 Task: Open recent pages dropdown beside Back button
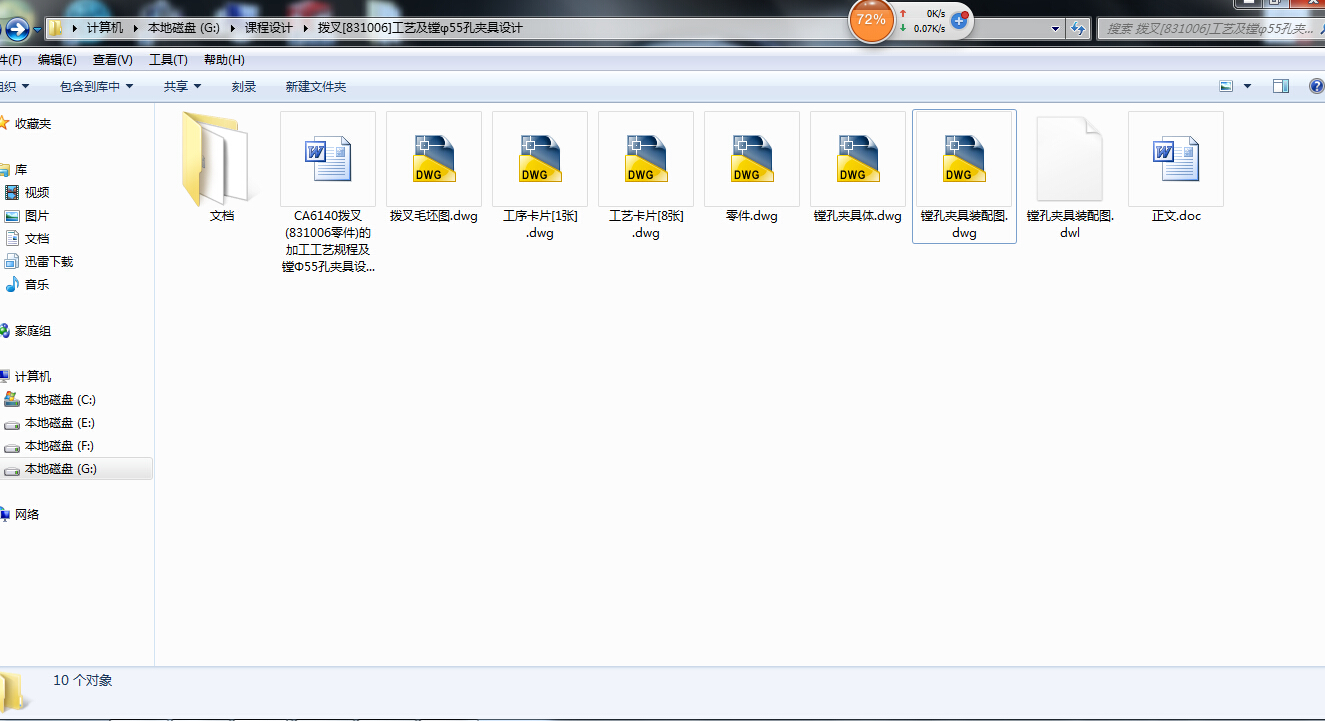coord(38,29)
